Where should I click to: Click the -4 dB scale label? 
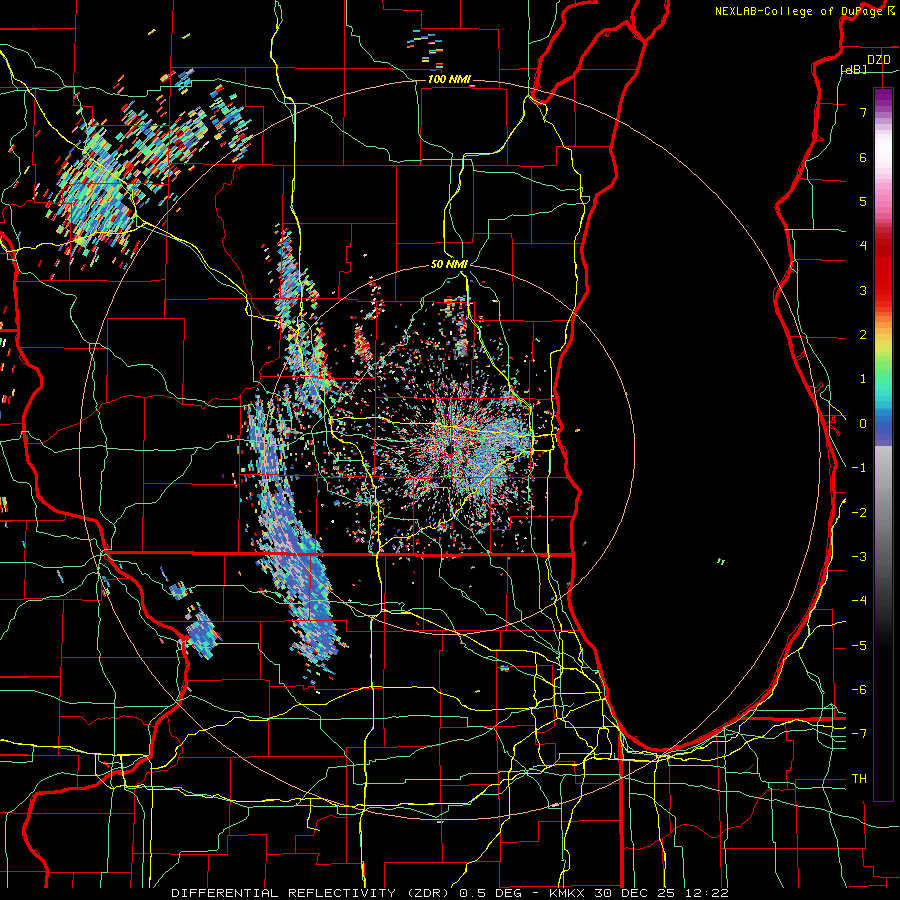point(859,601)
